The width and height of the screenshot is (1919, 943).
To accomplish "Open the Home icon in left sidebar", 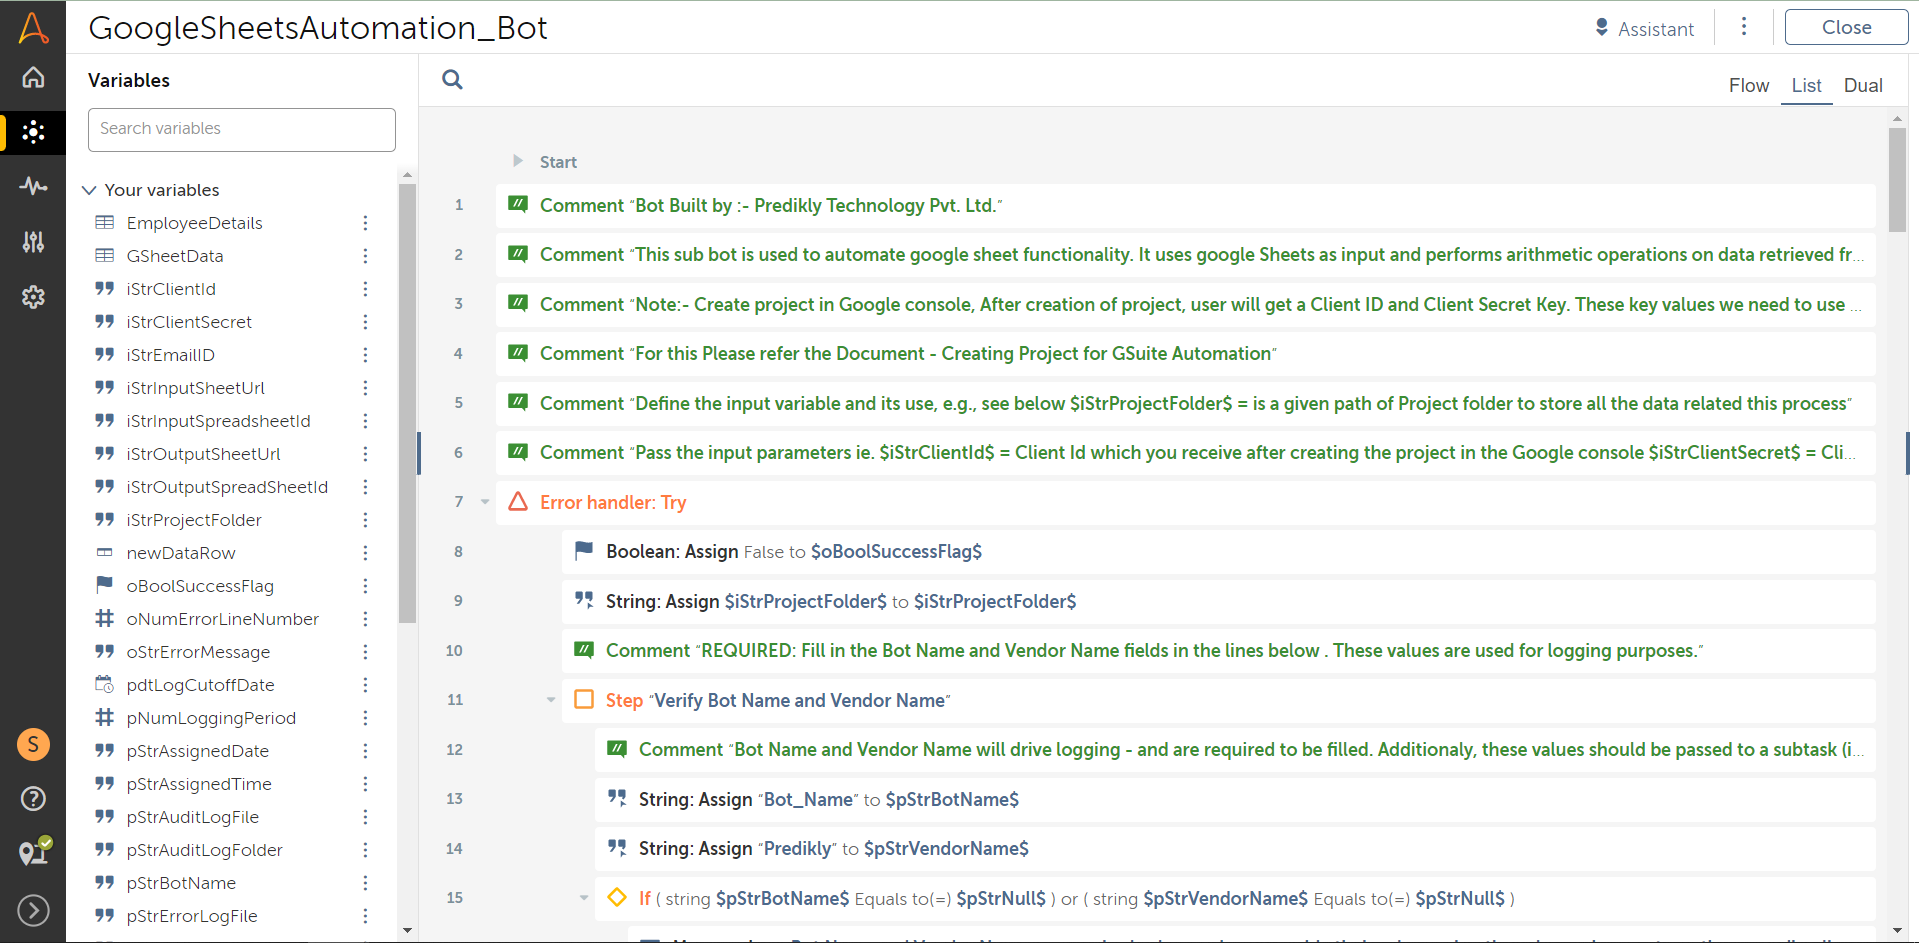I will tap(33, 78).
